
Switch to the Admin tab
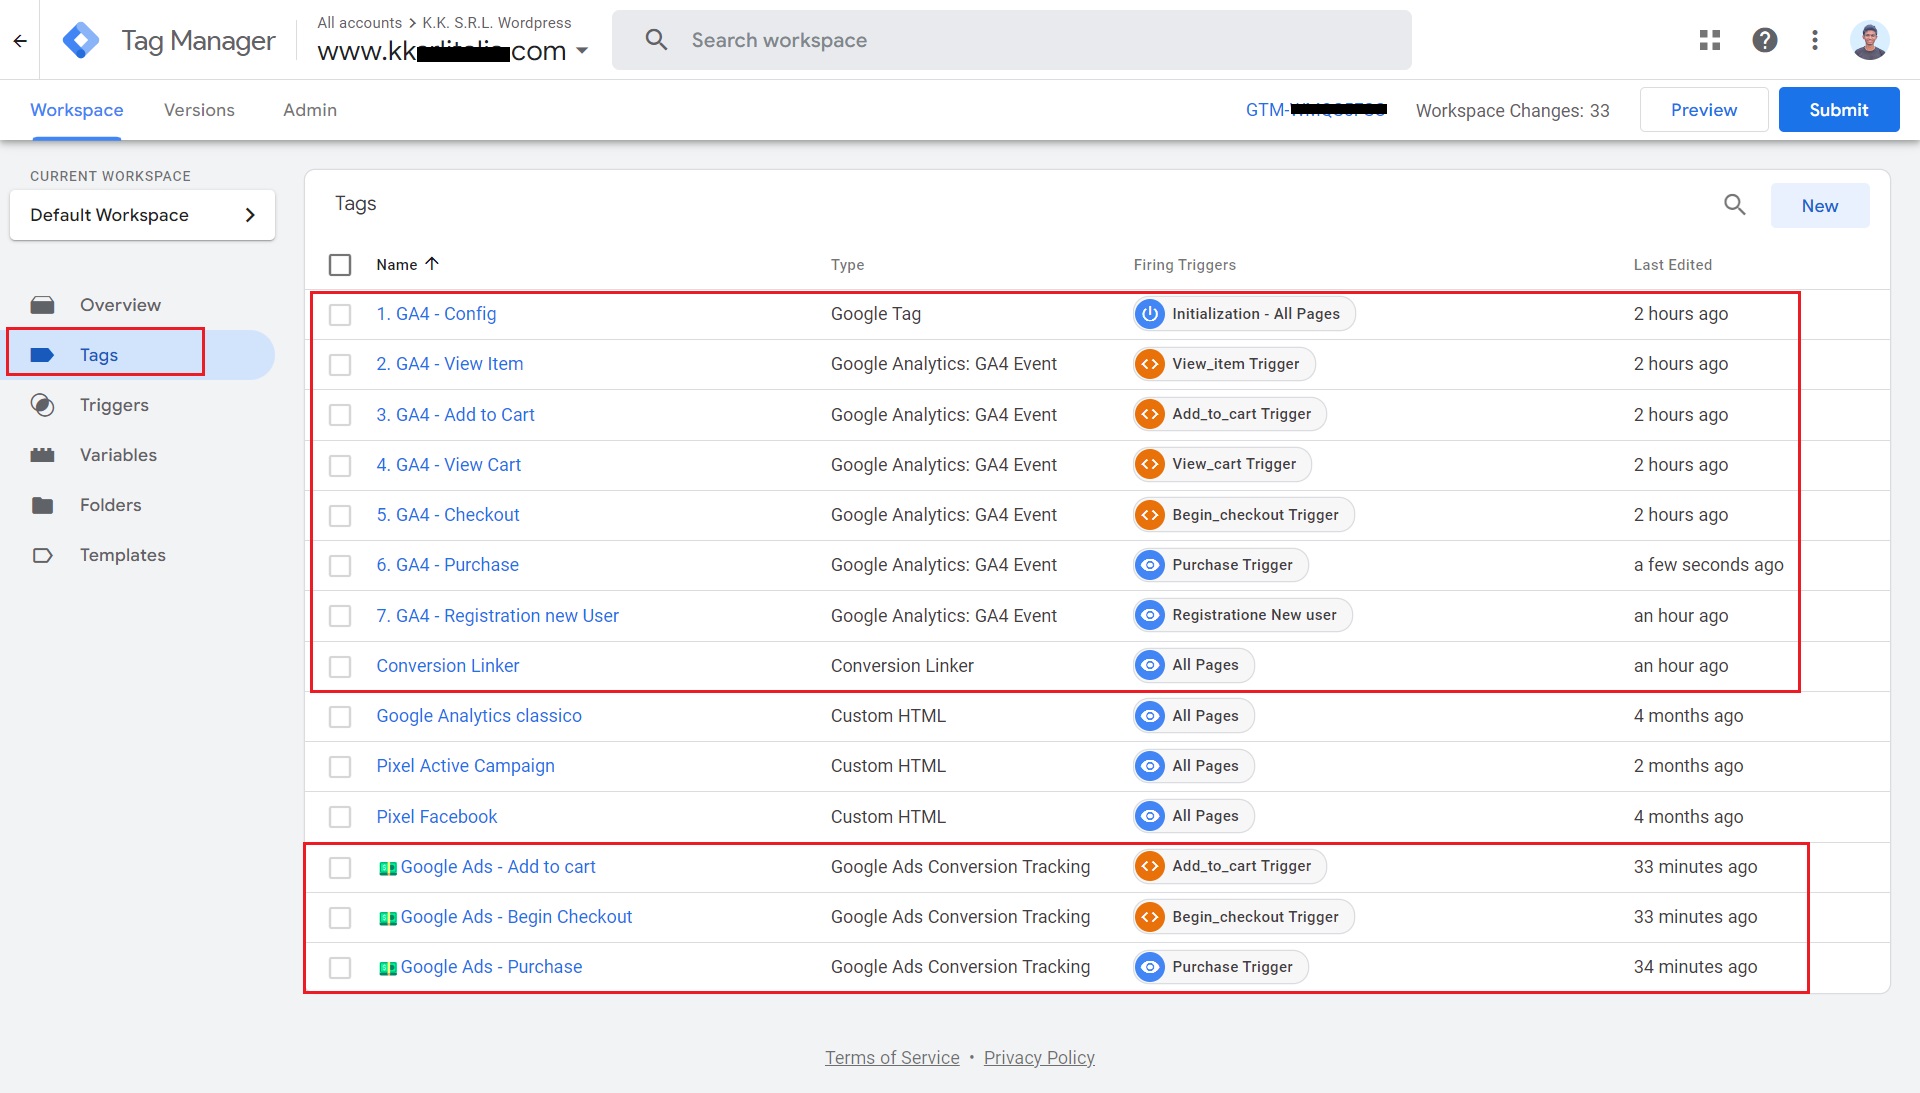(310, 110)
